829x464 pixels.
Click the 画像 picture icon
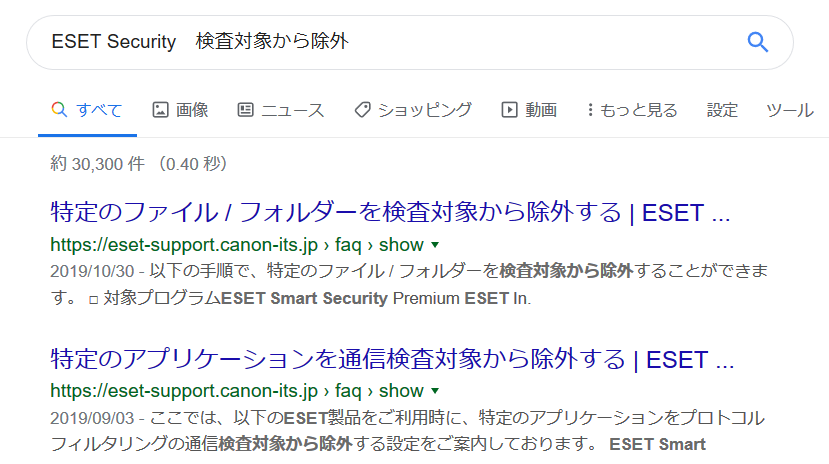point(160,110)
